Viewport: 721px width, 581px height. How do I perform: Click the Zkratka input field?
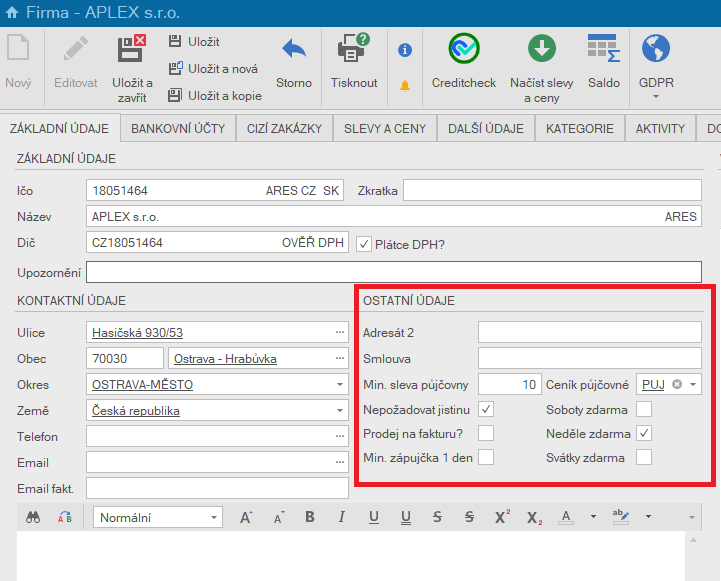point(552,190)
